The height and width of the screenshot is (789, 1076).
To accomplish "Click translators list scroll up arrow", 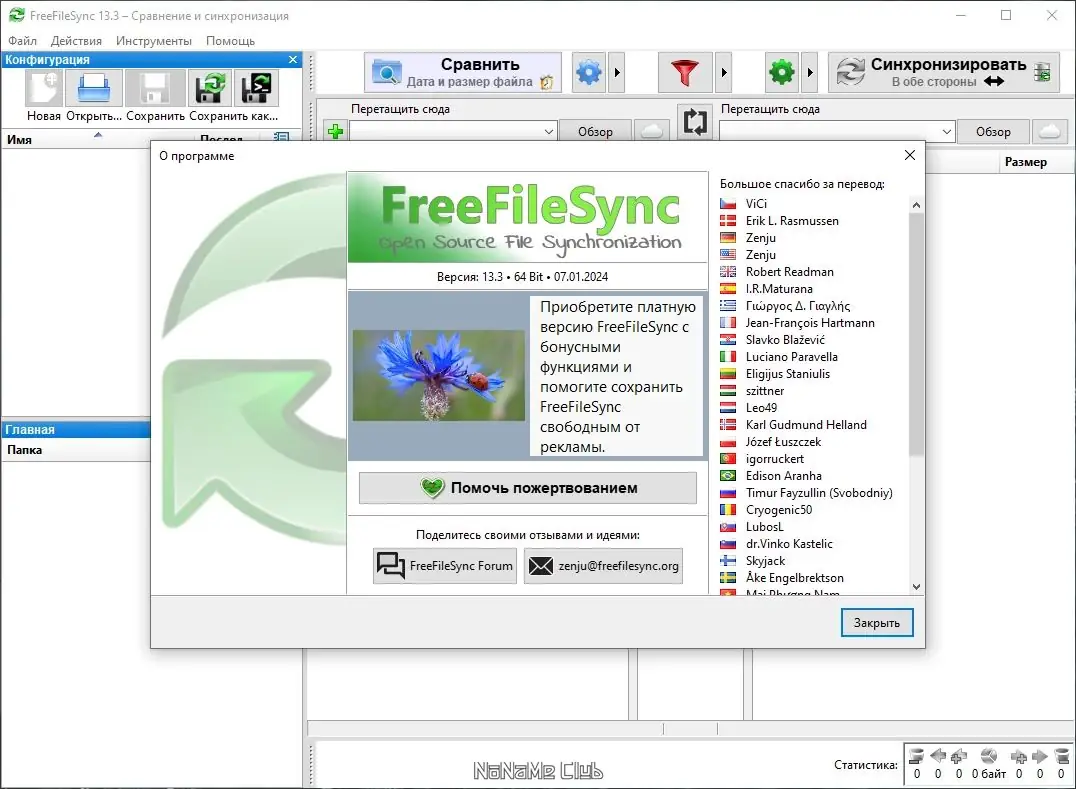I will tap(916, 205).
